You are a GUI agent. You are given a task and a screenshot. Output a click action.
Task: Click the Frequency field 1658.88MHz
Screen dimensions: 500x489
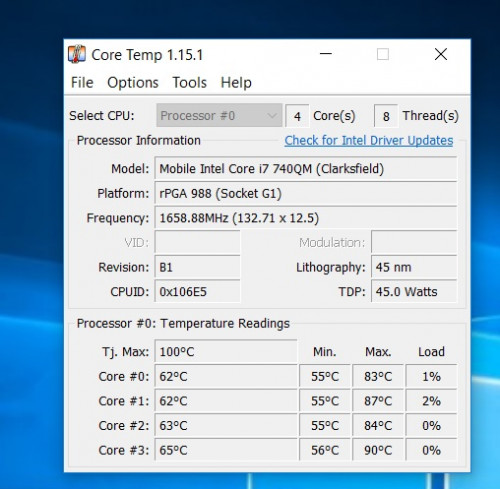(305, 218)
